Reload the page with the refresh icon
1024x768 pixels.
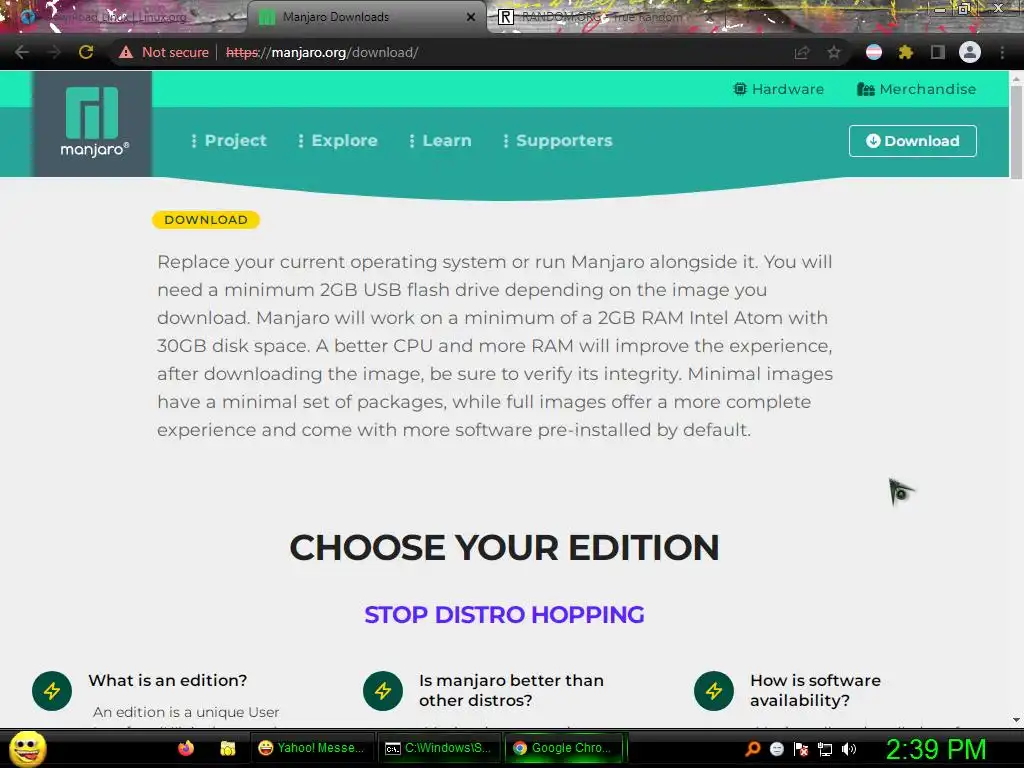point(86,52)
